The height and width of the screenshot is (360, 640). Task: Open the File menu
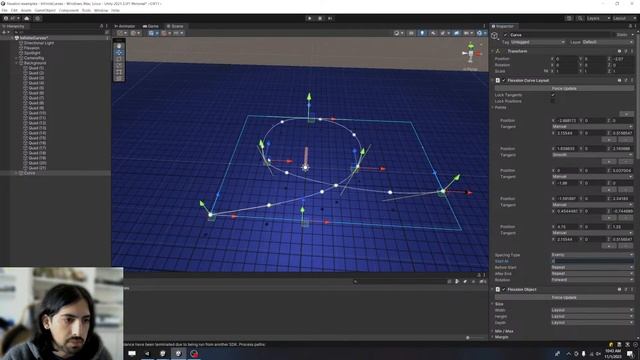(4, 10)
